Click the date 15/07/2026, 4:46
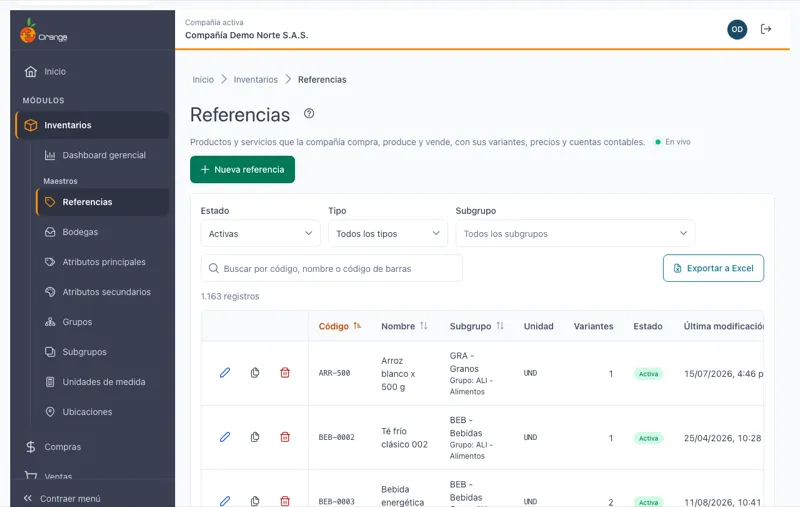This screenshot has height=507, width=800. tap(723, 374)
